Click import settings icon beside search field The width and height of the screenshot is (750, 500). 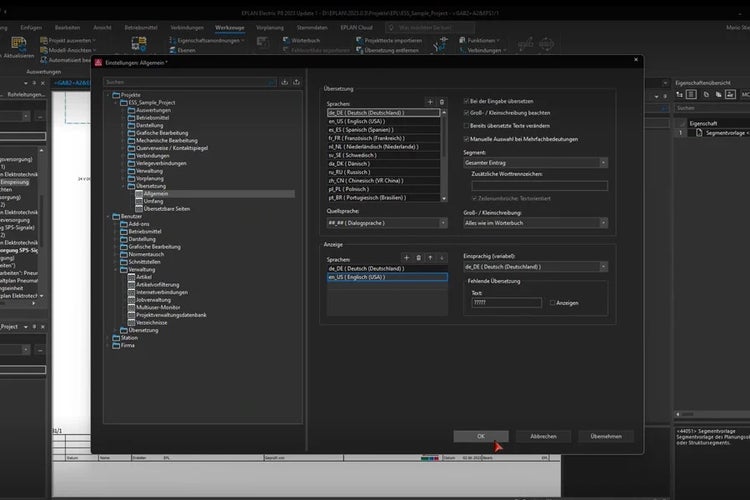pos(285,82)
